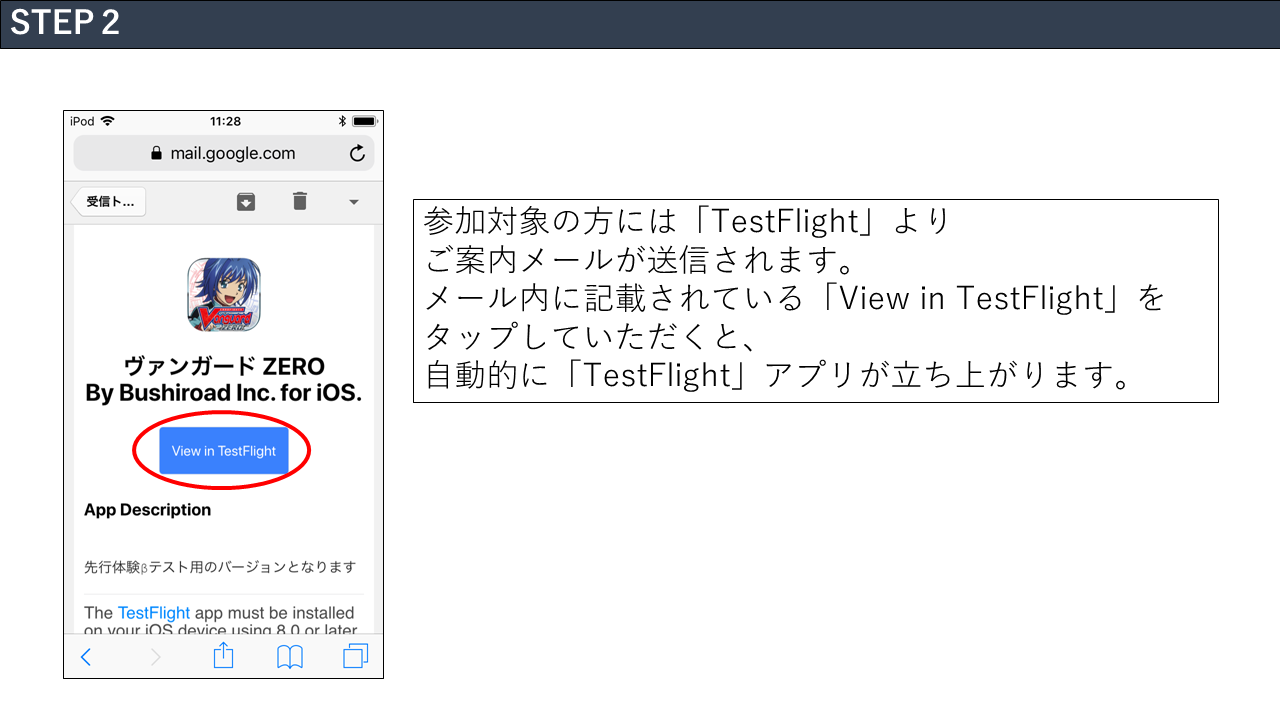Open the Gmail more-actions dropdown arrow
The image size is (1280, 720).
pyautogui.click(x=353, y=202)
